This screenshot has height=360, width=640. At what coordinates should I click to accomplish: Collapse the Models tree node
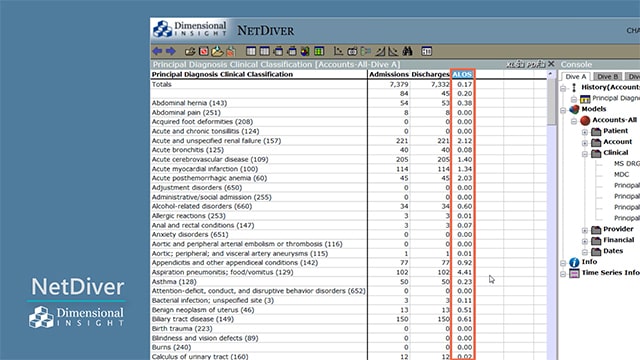[x=563, y=110]
